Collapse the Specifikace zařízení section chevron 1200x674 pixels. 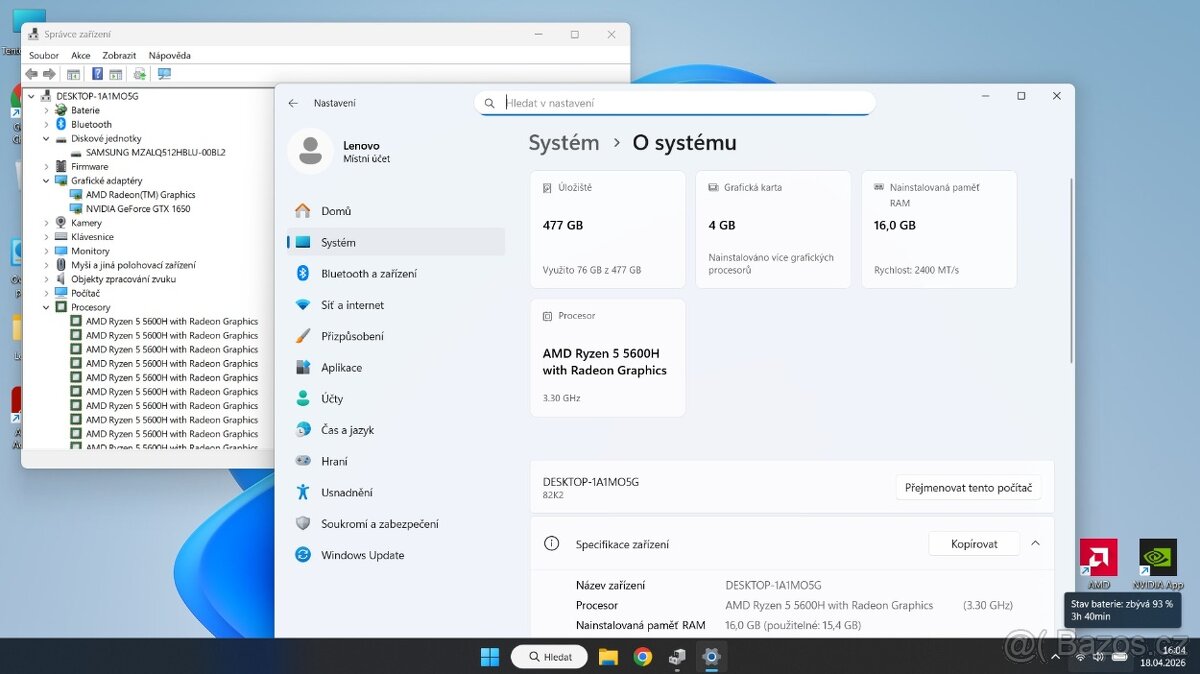(x=1035, y=543)
